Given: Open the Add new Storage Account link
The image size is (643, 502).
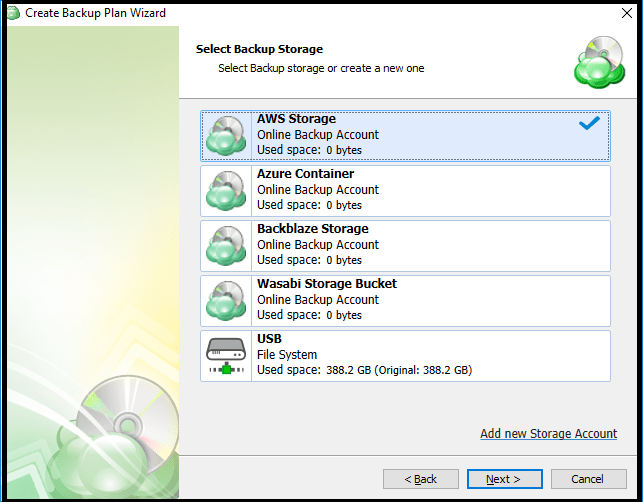Looking at the screenshot, I should [x=548, y=434].
